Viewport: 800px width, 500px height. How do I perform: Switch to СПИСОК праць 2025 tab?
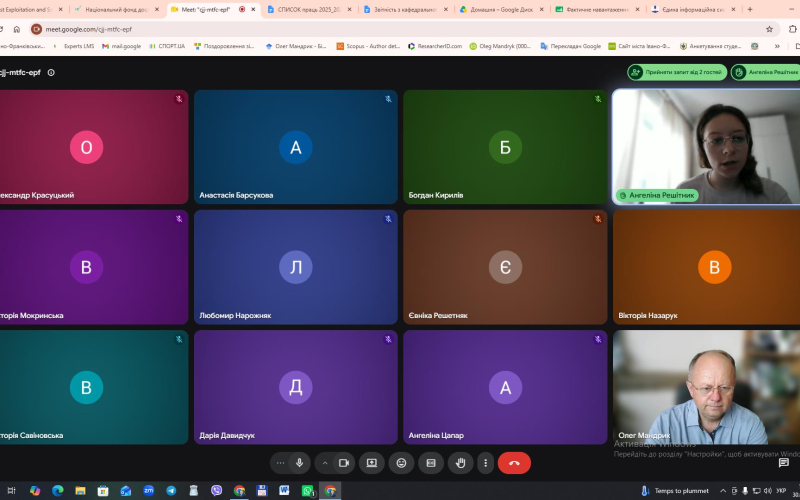click(x=309, y=9)
